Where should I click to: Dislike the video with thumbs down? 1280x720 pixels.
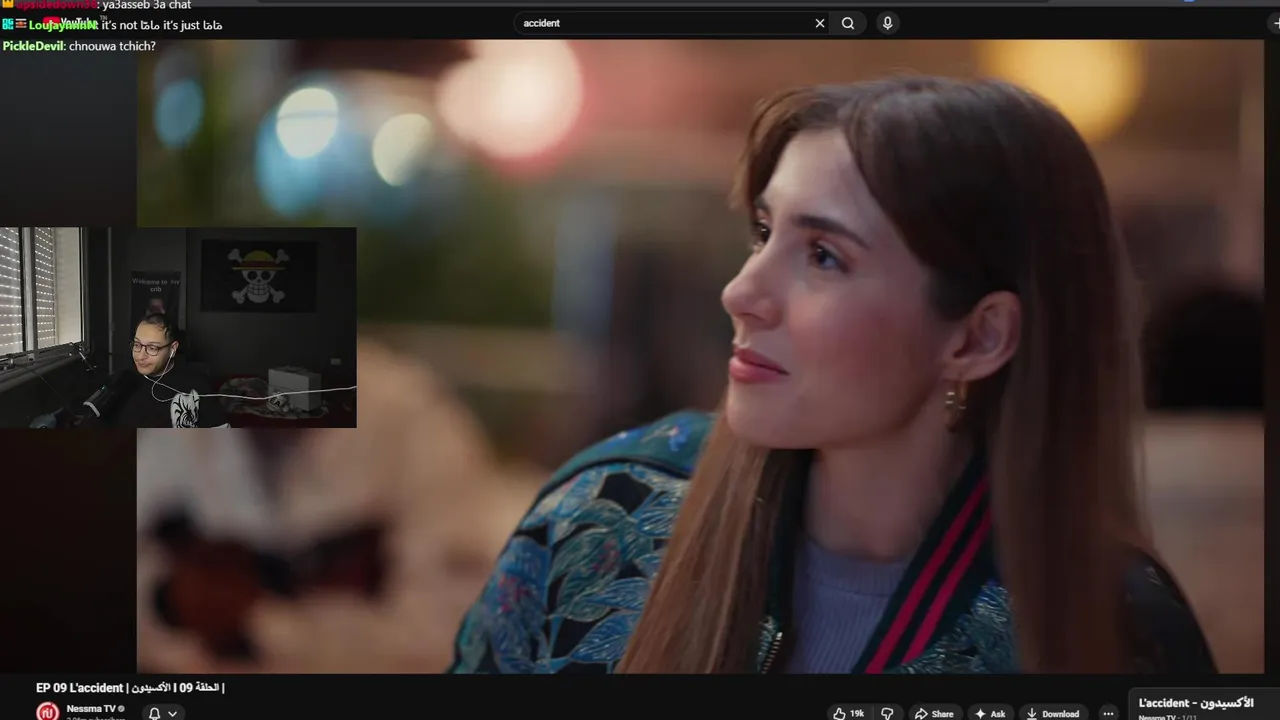886,713
